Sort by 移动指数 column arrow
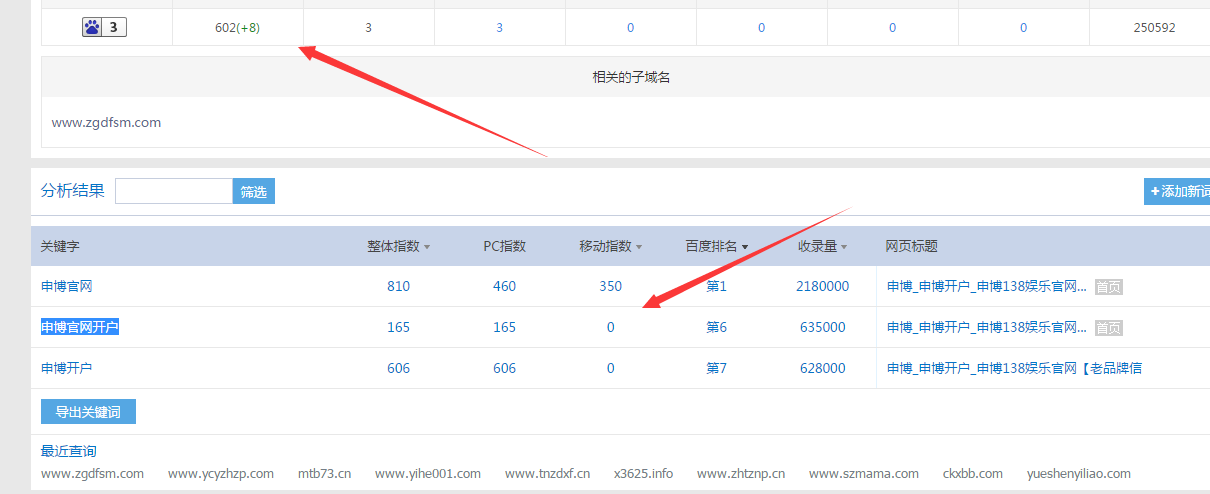Image resolution: width=1210 pixels, height=494 pixels. tap(638, 247)
